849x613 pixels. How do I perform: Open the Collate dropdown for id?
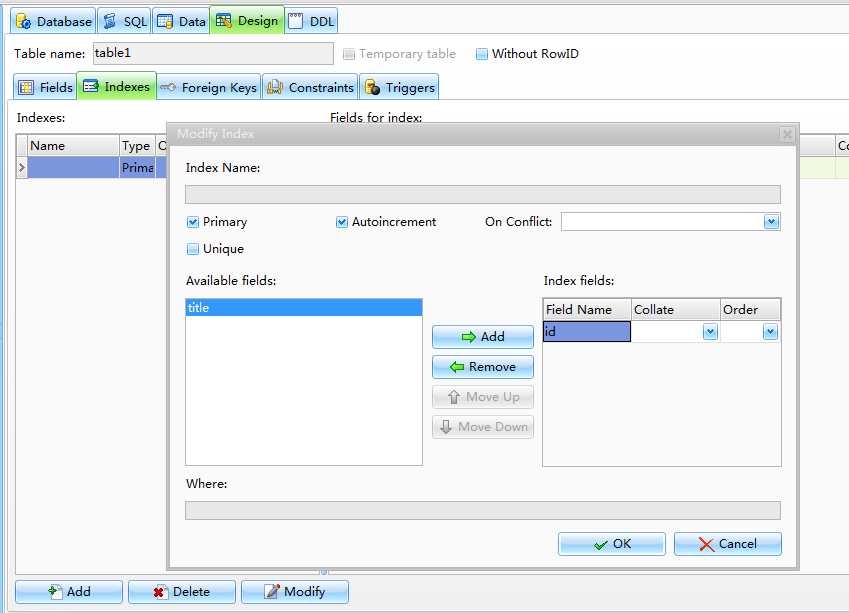pyautogui.click(x=710, y=331)
